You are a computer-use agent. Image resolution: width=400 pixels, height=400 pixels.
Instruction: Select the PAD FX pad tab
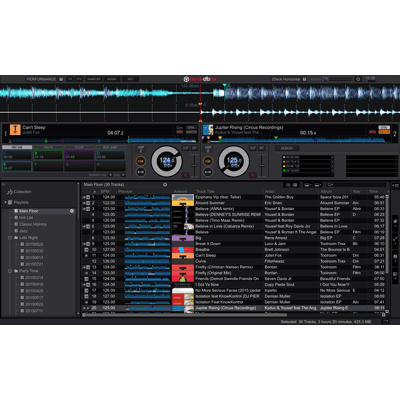tap(48, 147)
